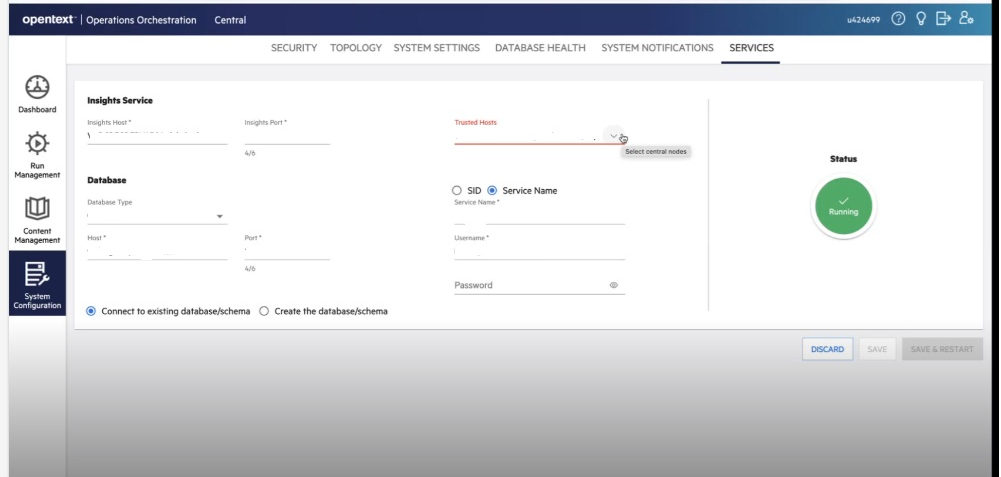This screenshot has height=477, width=1001.
Task: Click the Save & Restart button
Action: 942,349
